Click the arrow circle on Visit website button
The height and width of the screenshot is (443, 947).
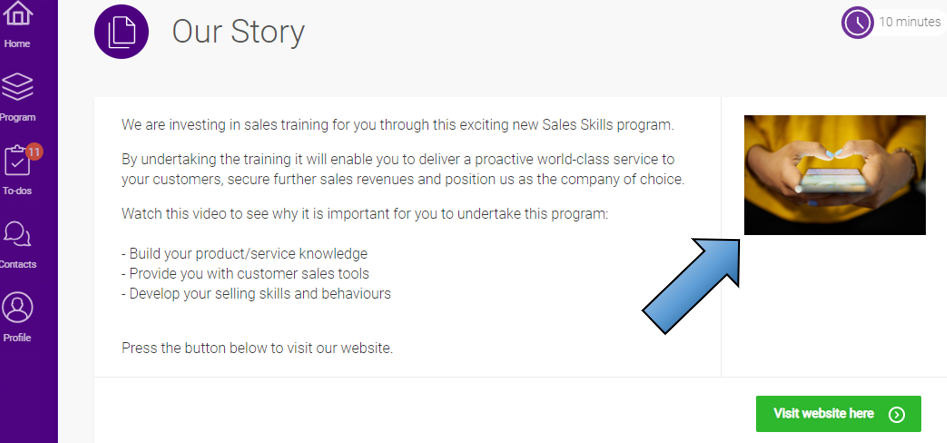pos(897,414)
